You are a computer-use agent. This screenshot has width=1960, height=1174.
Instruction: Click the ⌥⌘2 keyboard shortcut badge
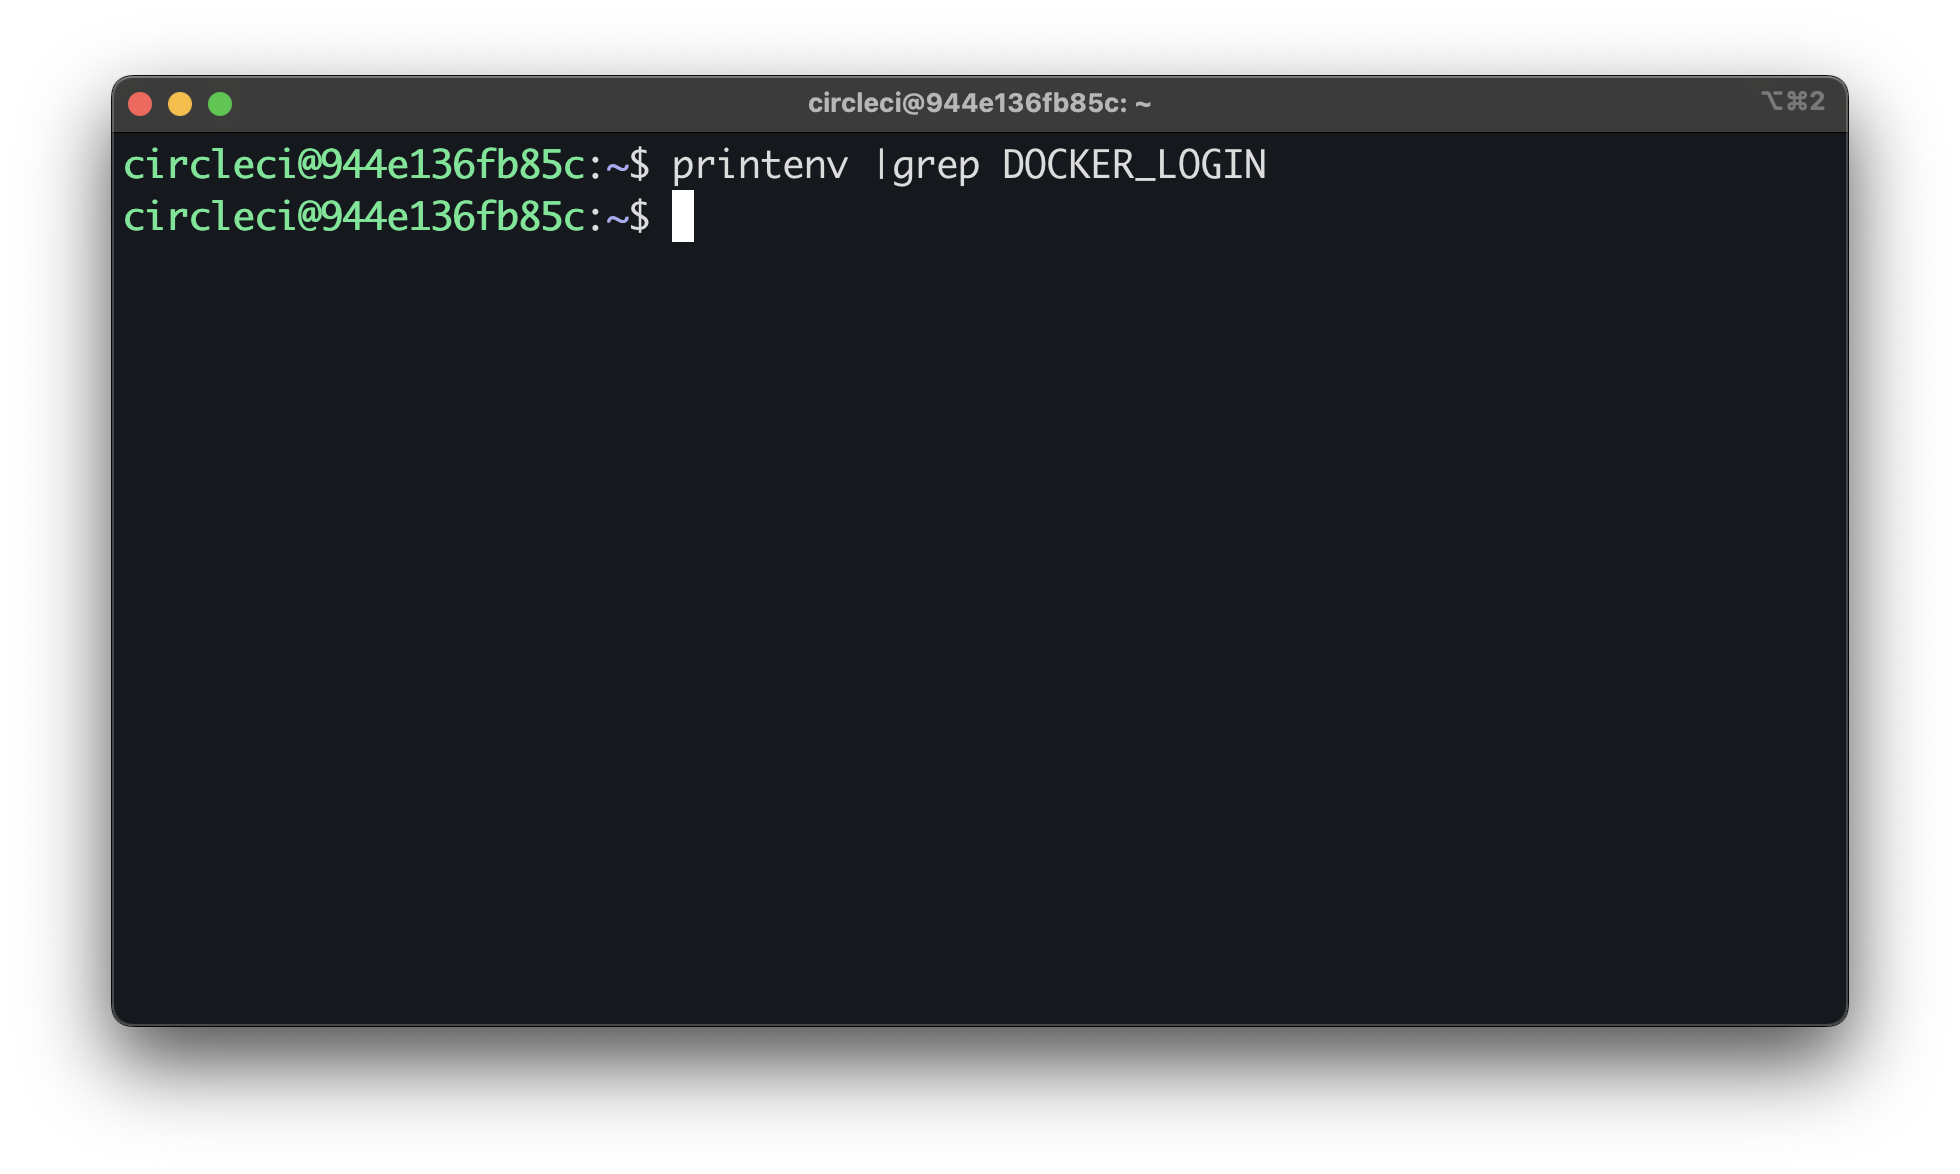tap(1793, 100)
